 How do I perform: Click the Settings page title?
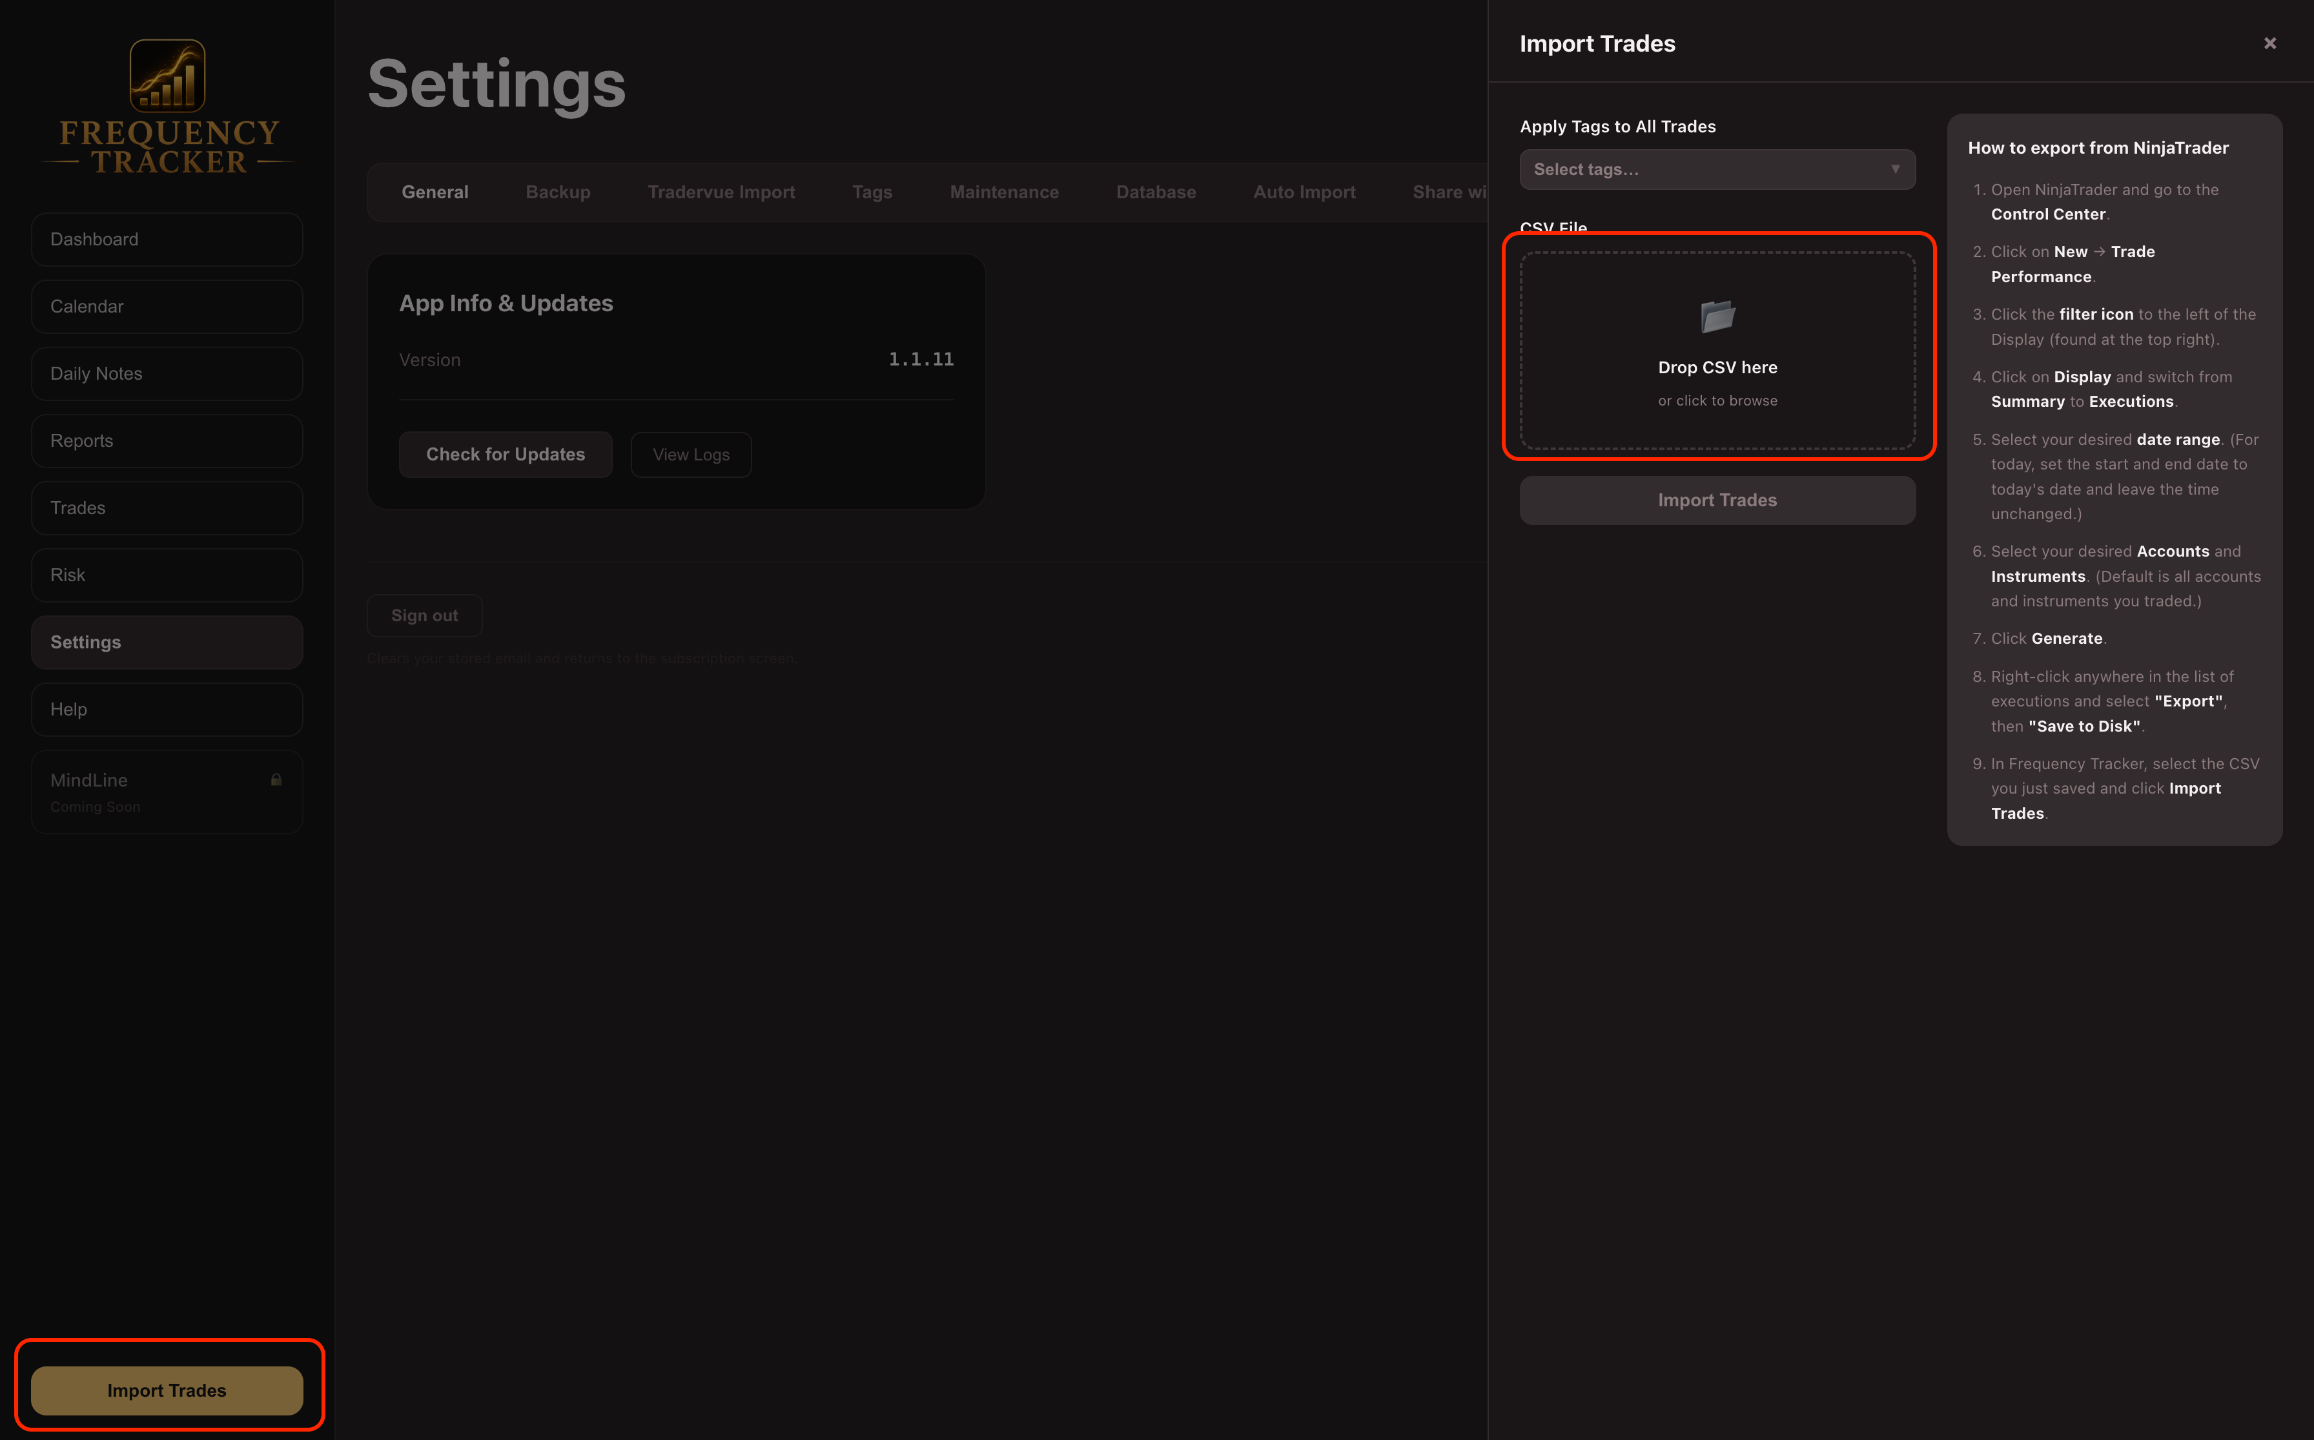point(496,84)
